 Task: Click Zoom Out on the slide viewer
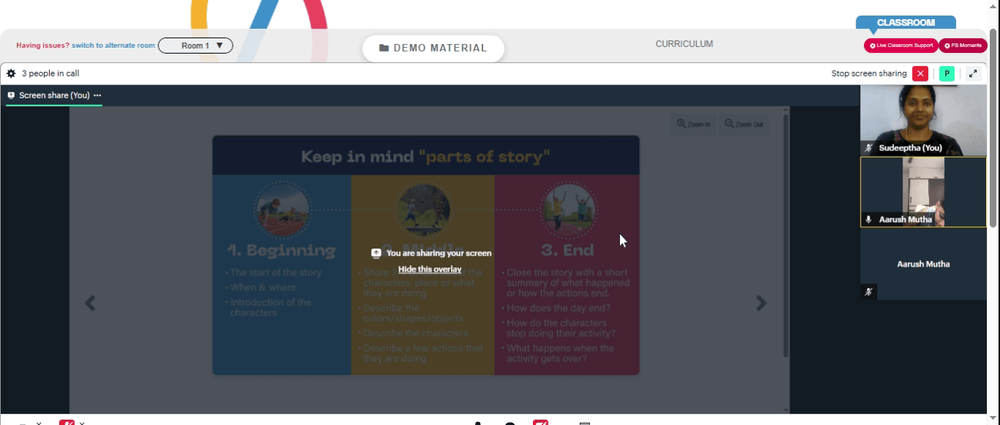click(x=744, y=124)
